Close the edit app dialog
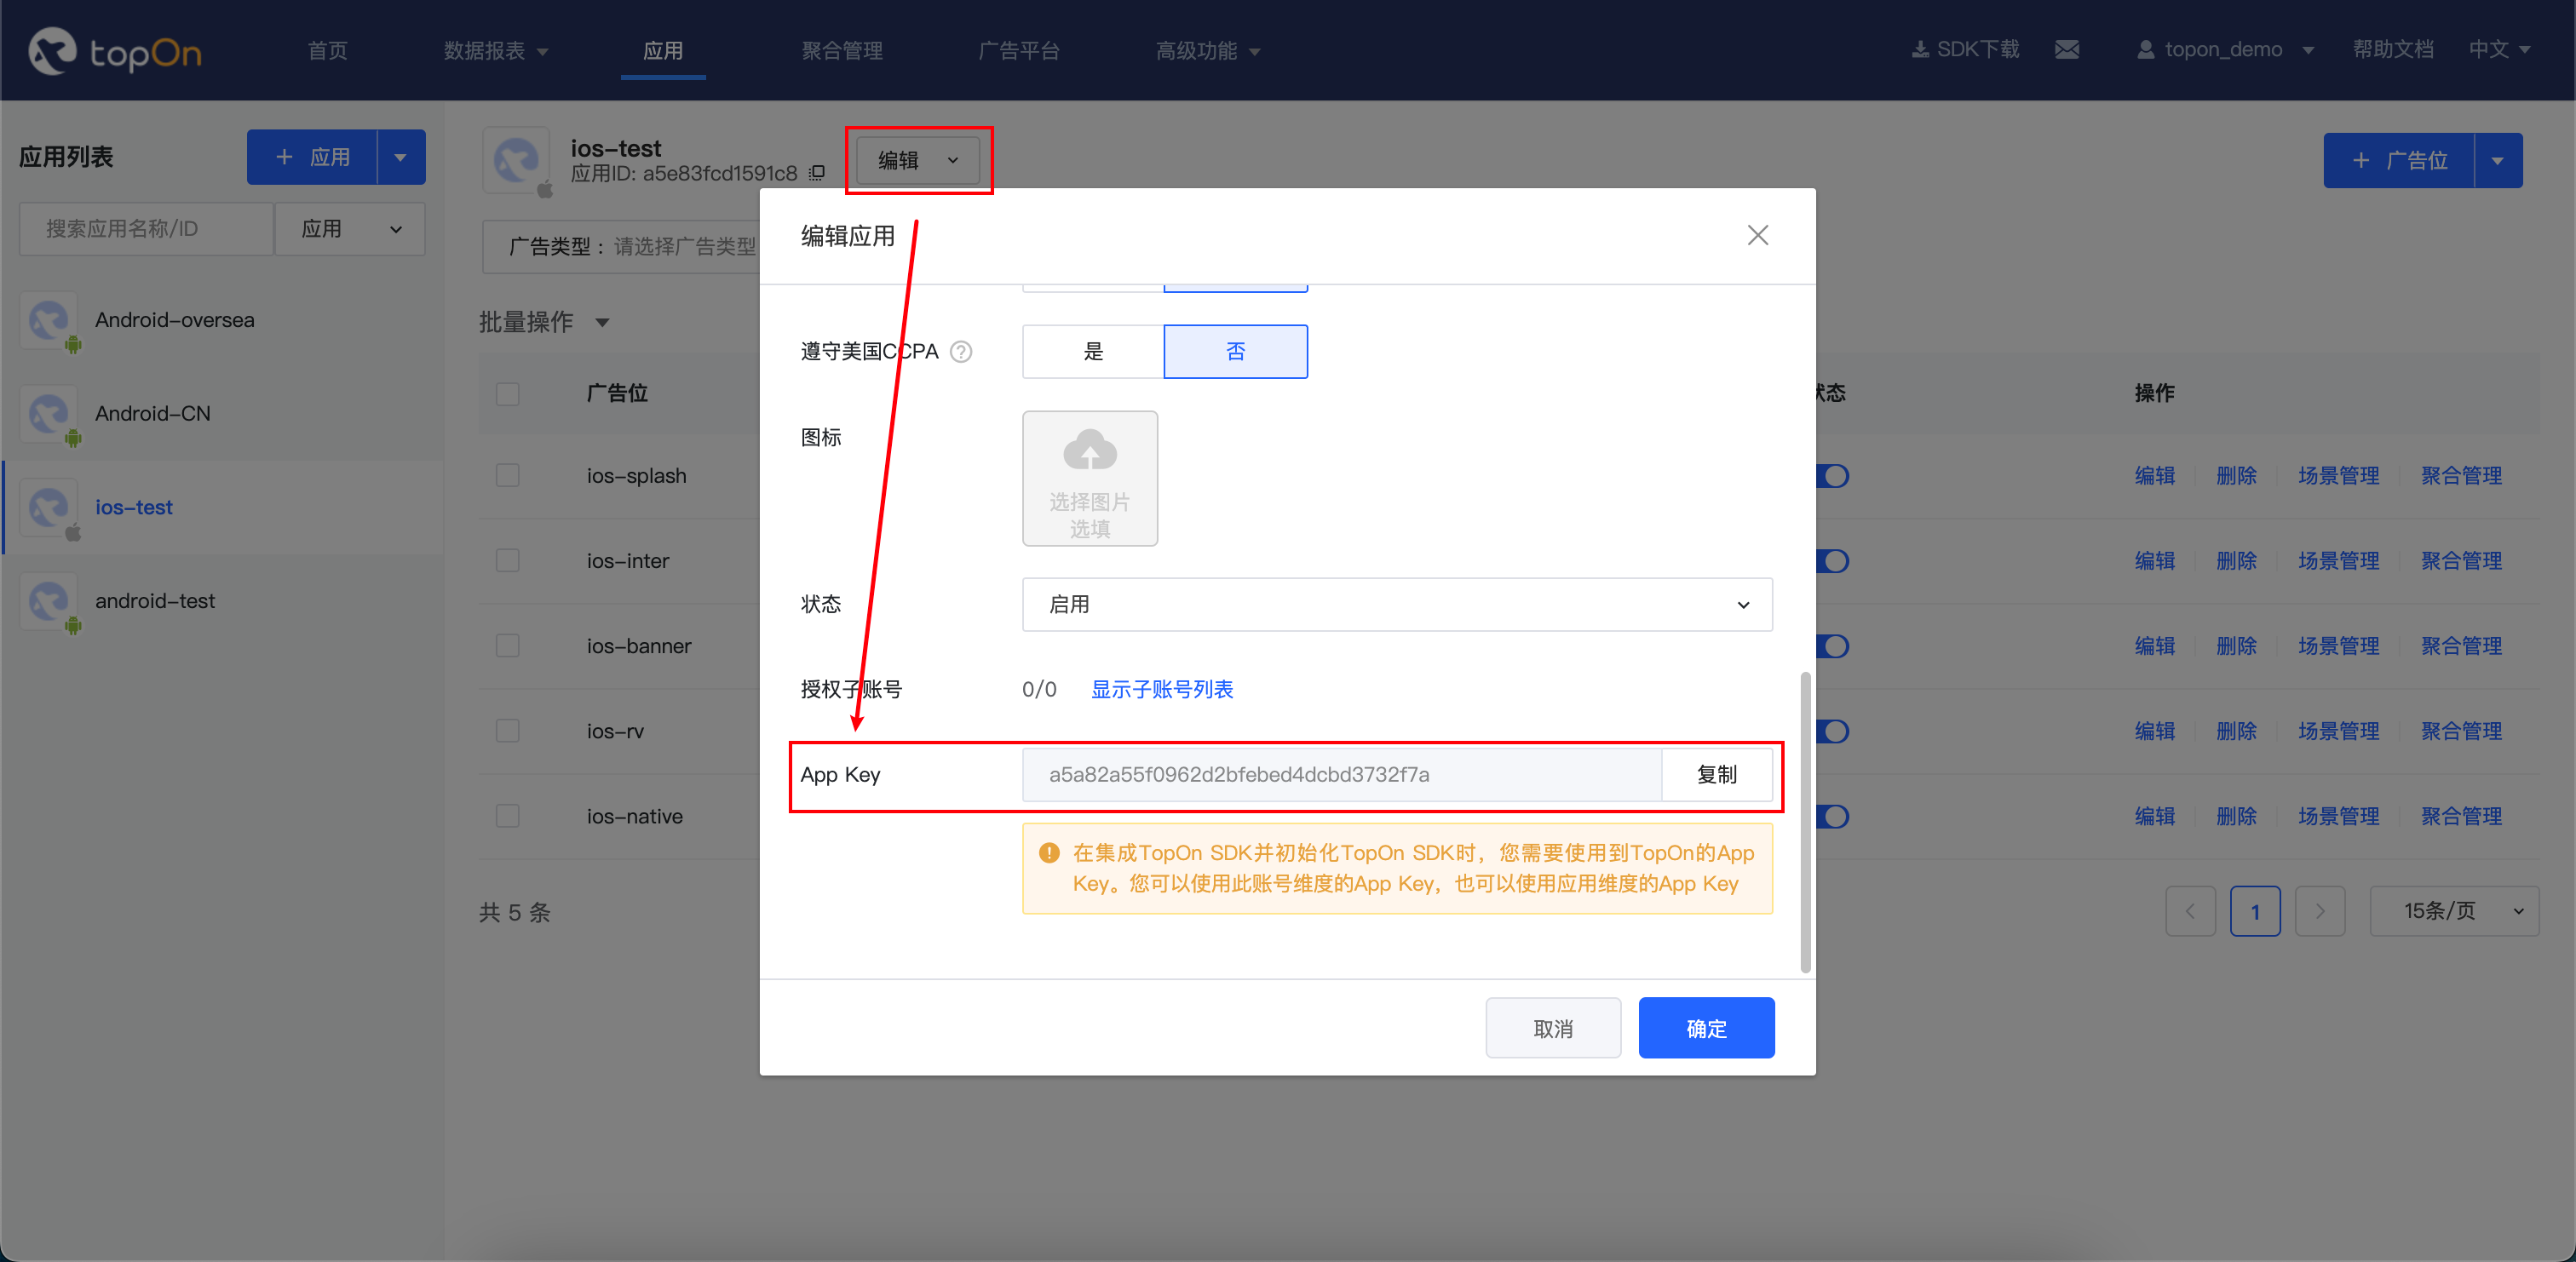 coord(1757,235)
